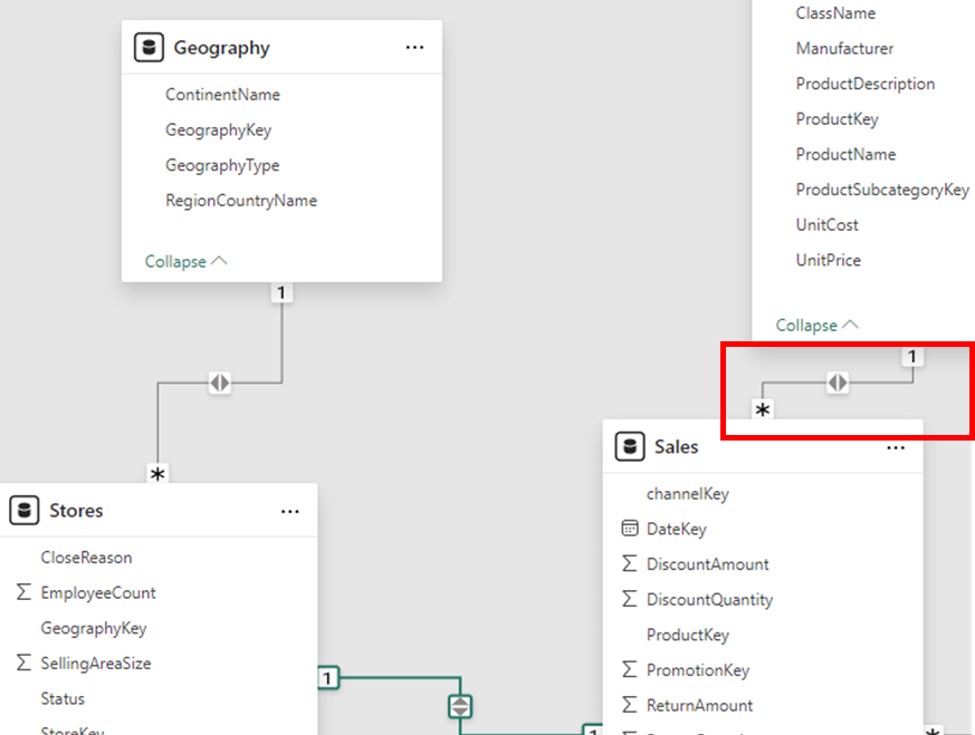Open the Geography table more options menu

click(415, 47)
